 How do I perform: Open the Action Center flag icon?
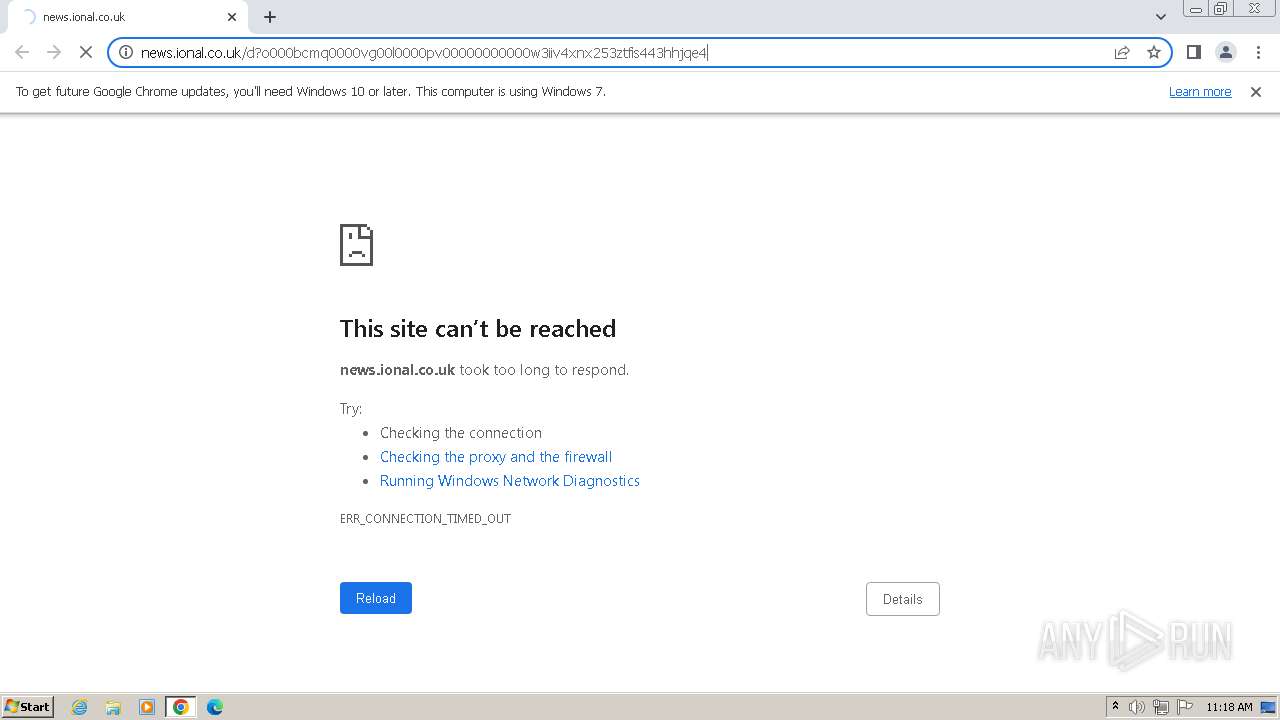pos(1185,707)
